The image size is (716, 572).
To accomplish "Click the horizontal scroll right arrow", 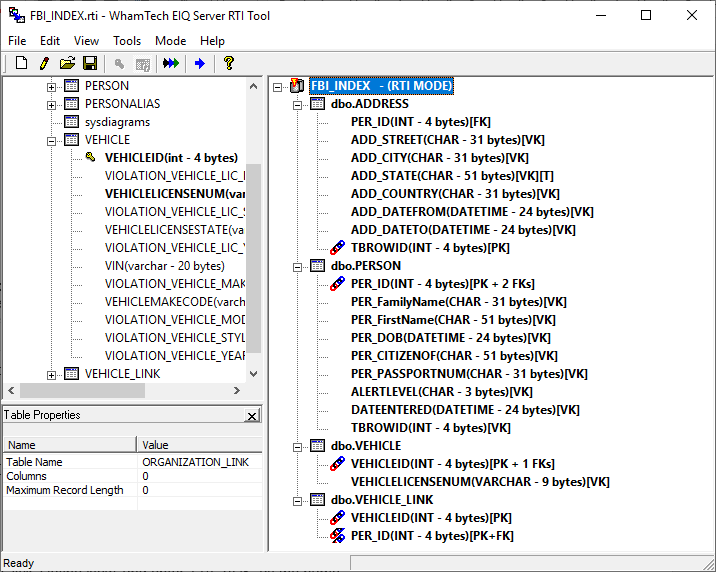I will [237, 390].
